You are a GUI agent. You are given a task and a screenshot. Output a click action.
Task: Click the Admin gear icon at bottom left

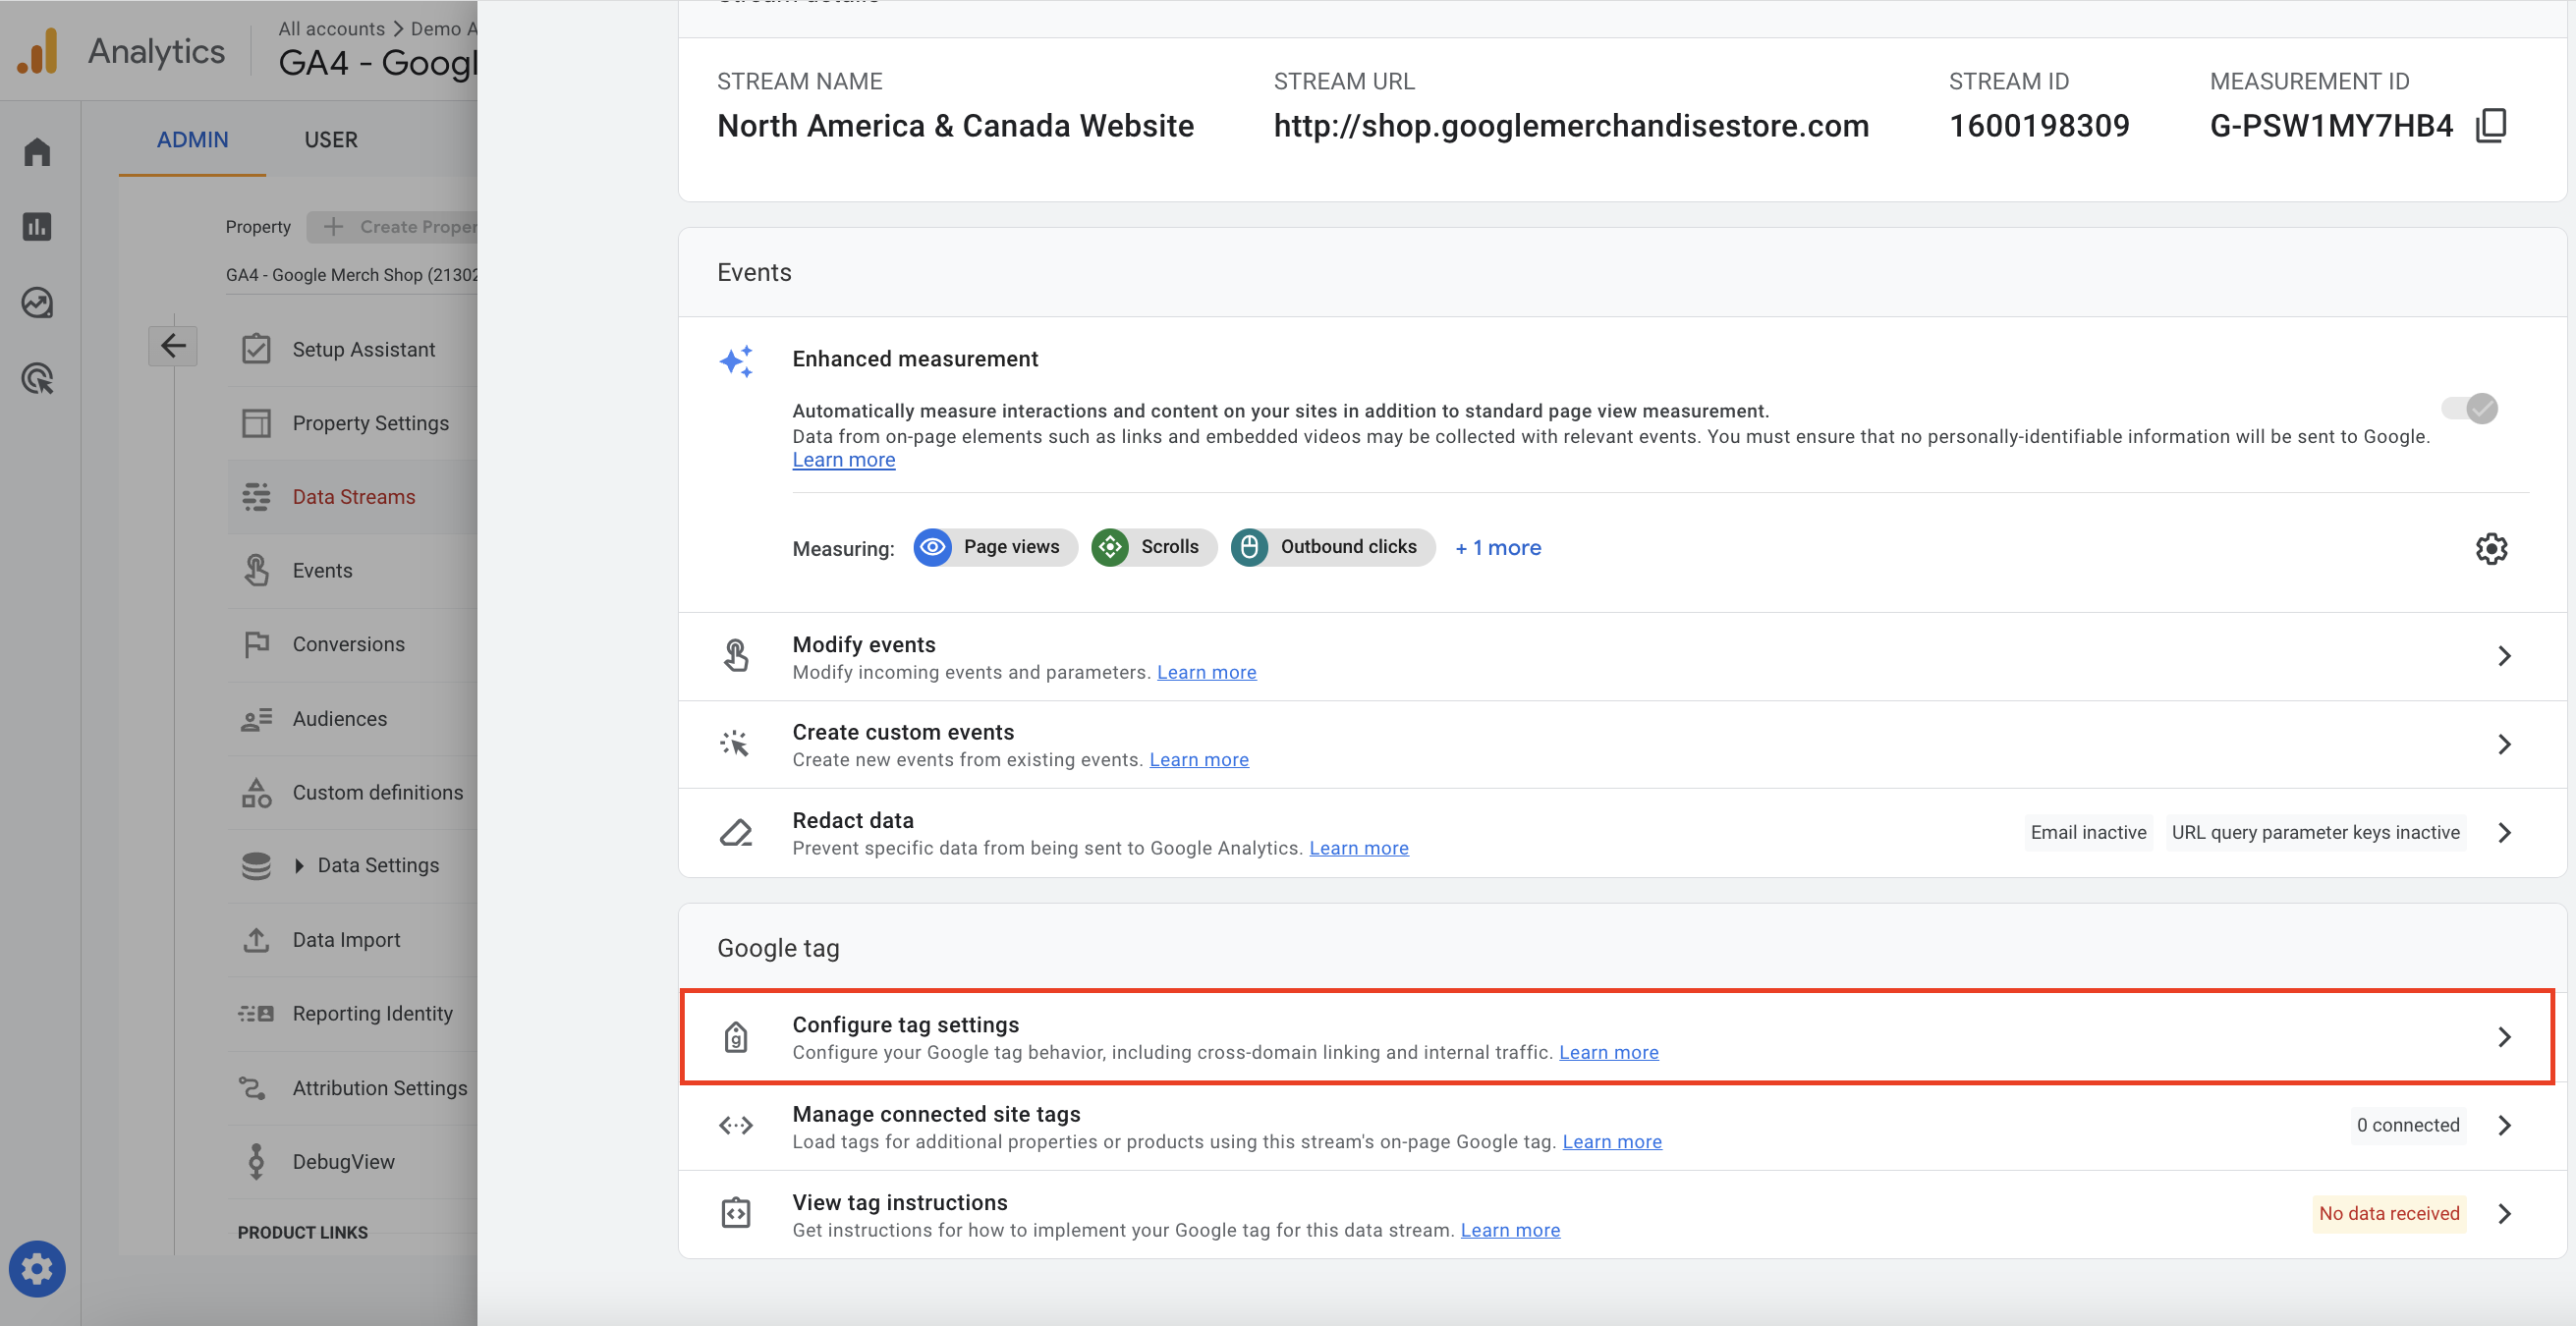coord(37,1269)
